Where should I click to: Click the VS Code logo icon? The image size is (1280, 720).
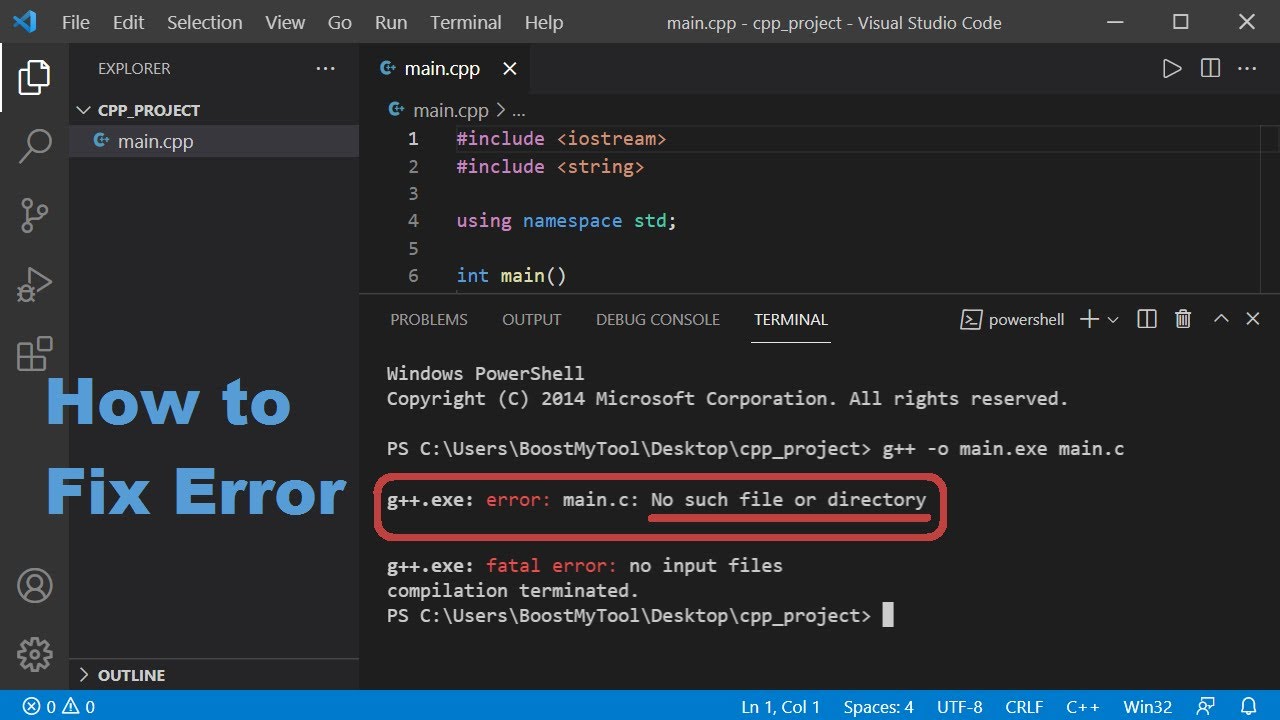[24, 22]
